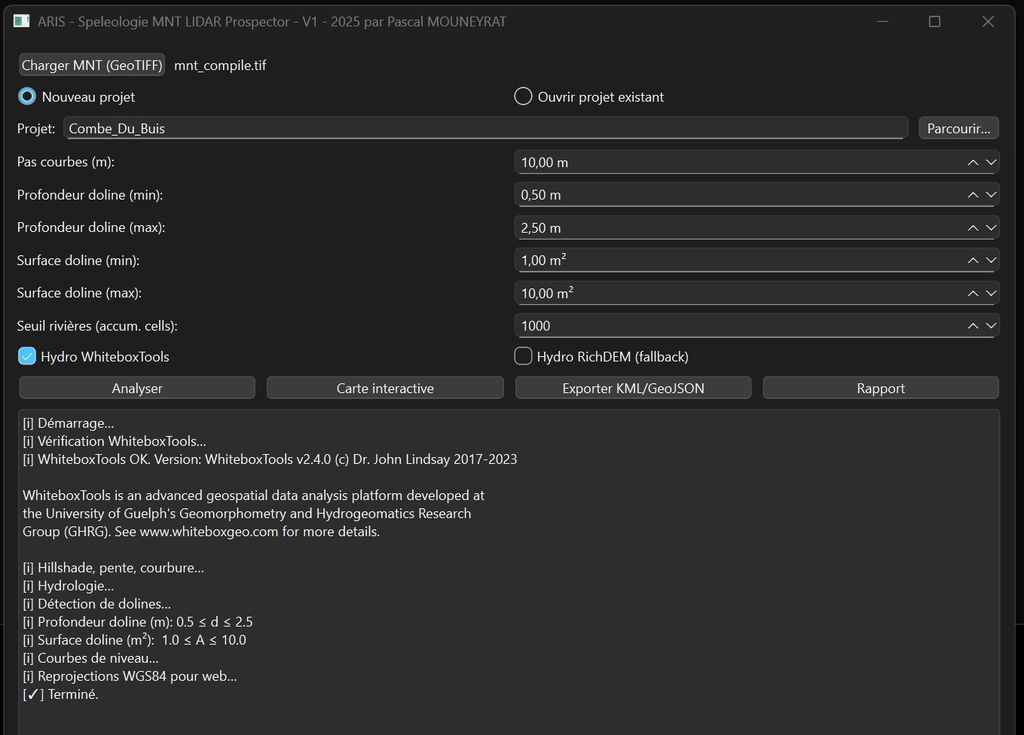Click the ARIS app icon in title bar
The width and height of the screenshot is (1024, 735).
pos(21,21)
